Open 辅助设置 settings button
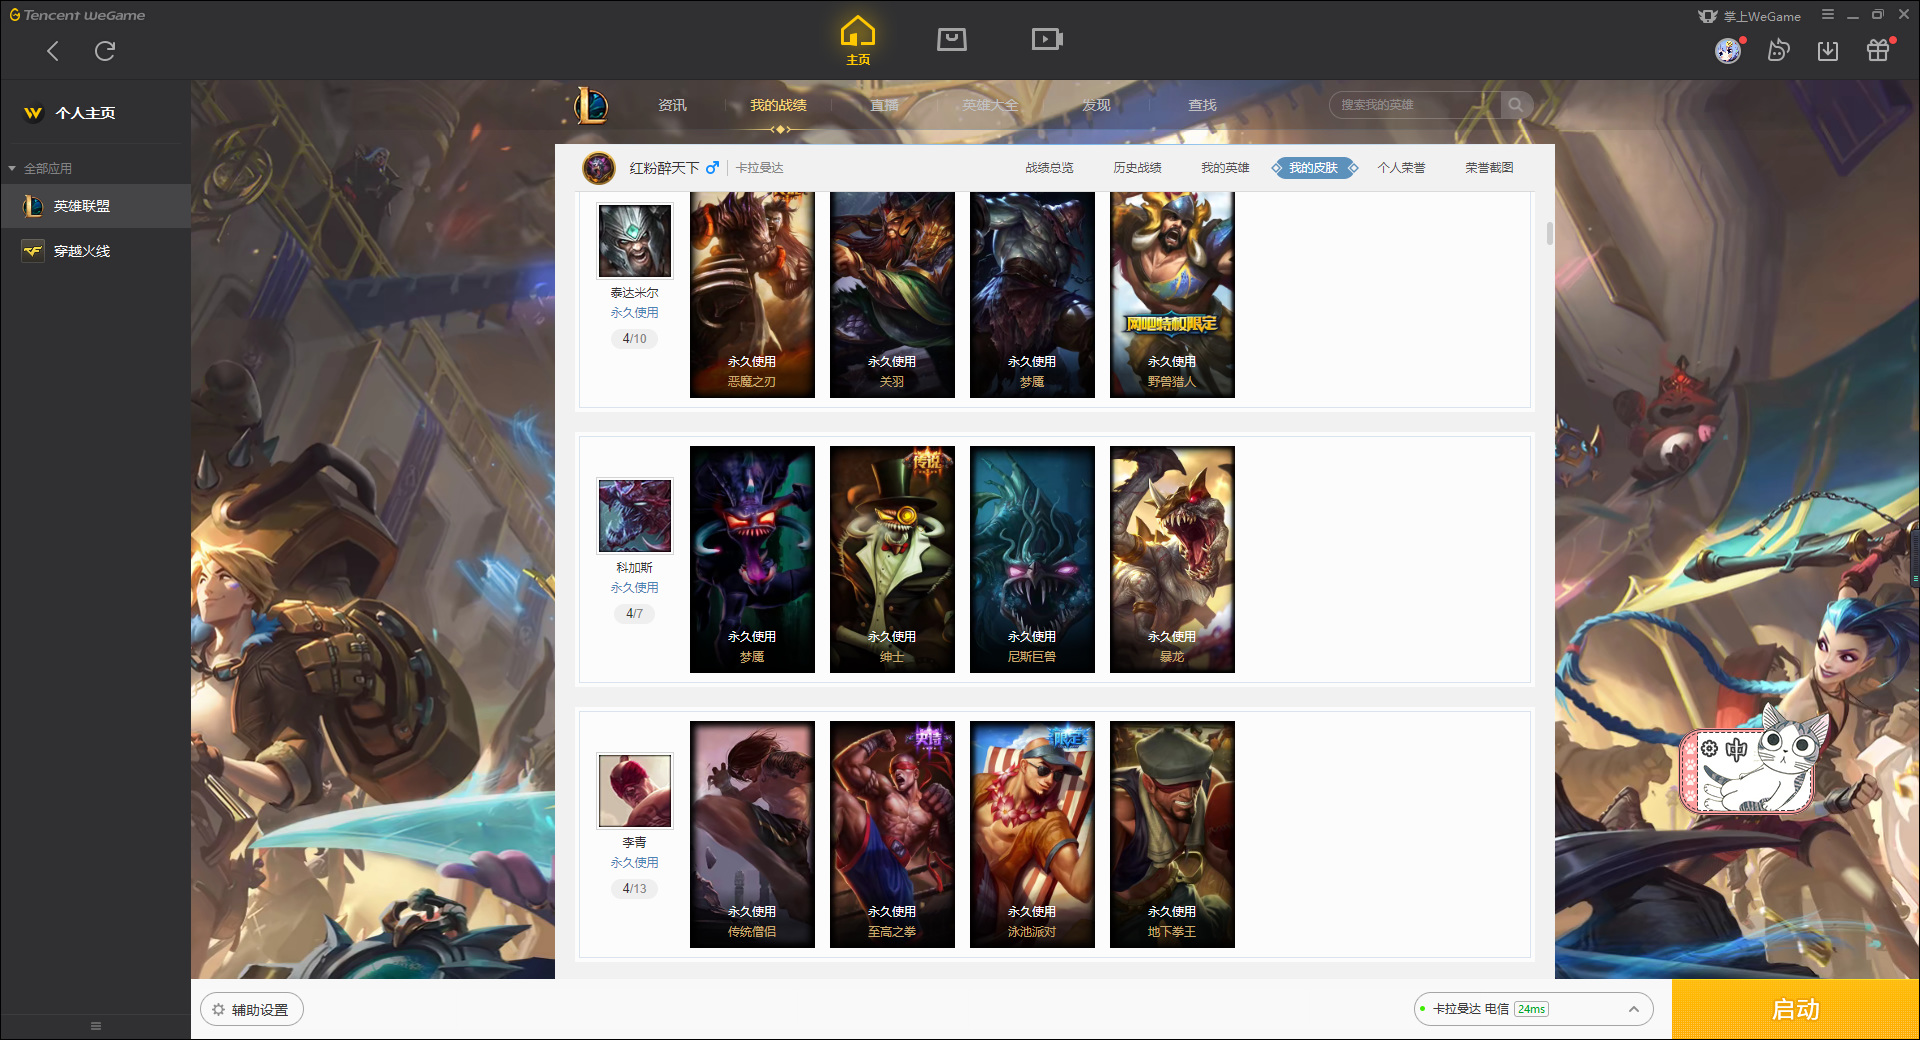Screen dimensions: 1920x1040 click(x=252, y=1010)
